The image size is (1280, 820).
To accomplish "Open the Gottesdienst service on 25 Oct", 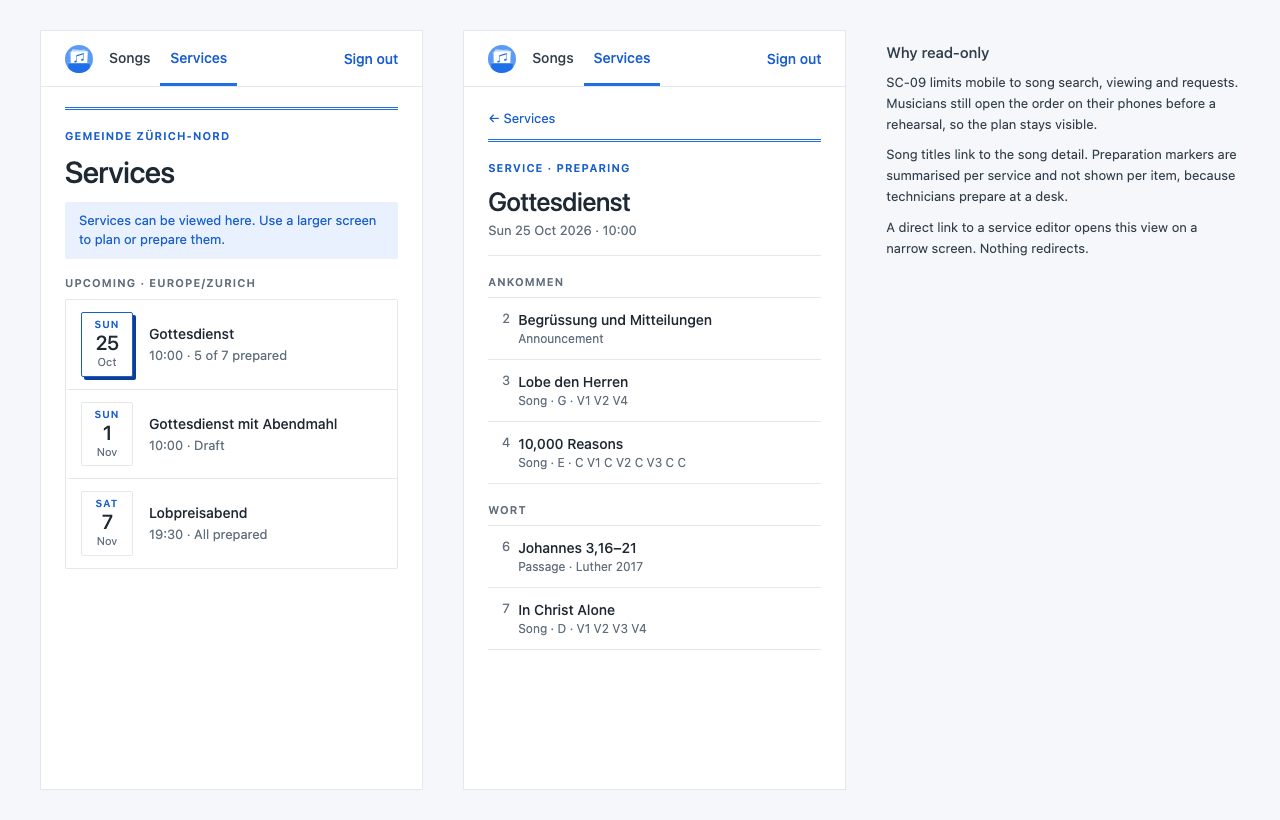I will coord(231,344).
